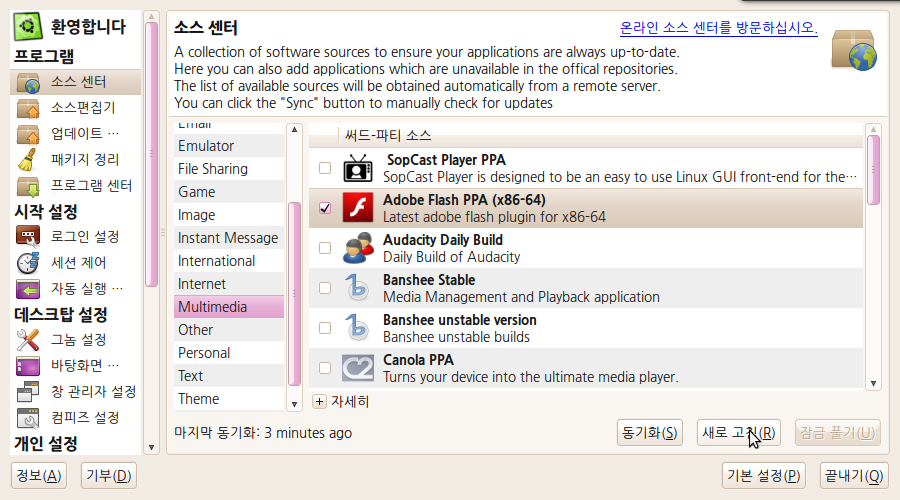This screenshot has height=500, width=900.
Task: Click source list scroll down arrow
Action: [873, 383]
